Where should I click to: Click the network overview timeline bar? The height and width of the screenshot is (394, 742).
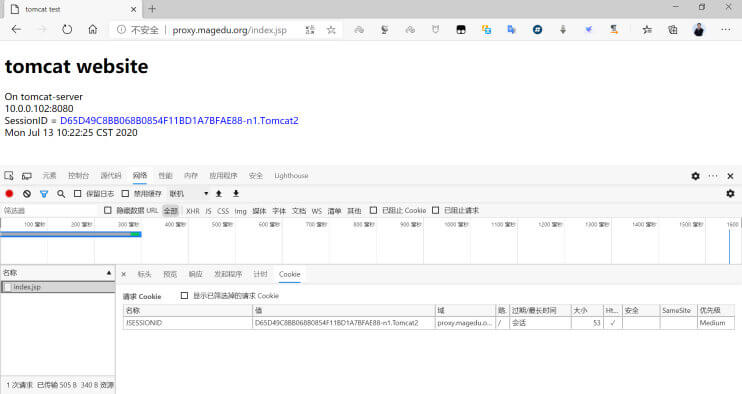tap(71, 234)
